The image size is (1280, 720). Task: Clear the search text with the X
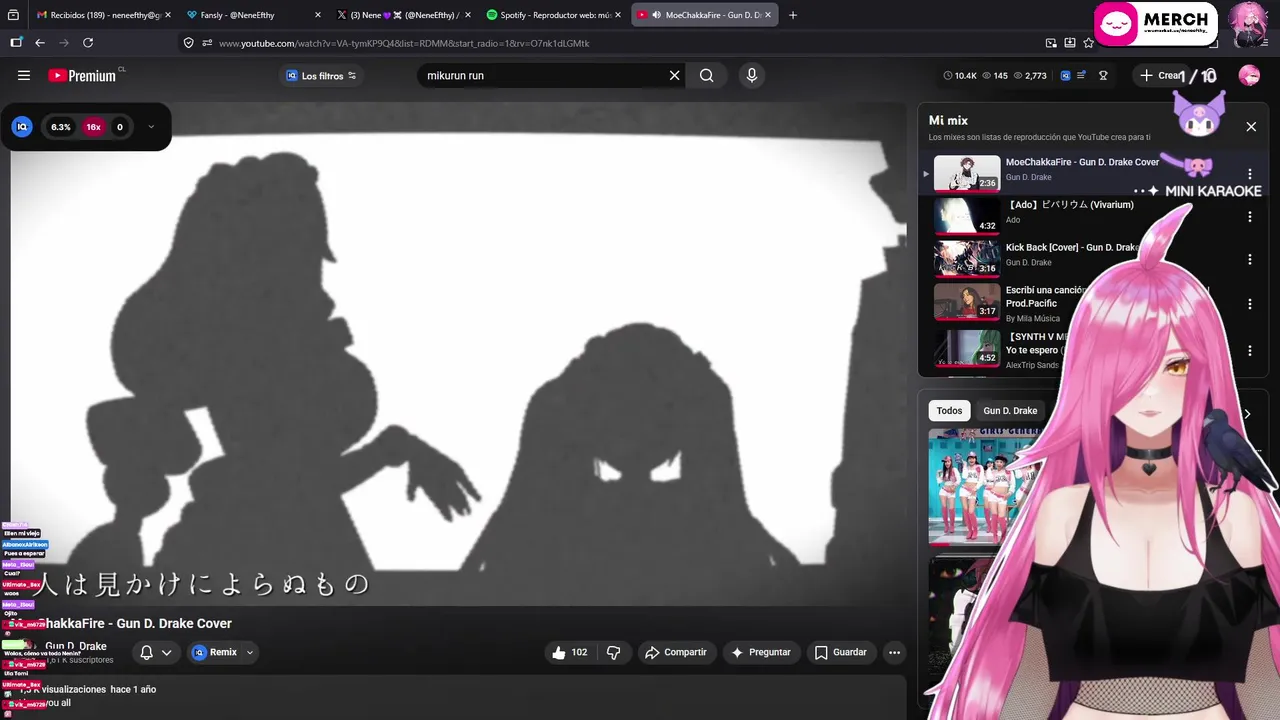(674, 75)
